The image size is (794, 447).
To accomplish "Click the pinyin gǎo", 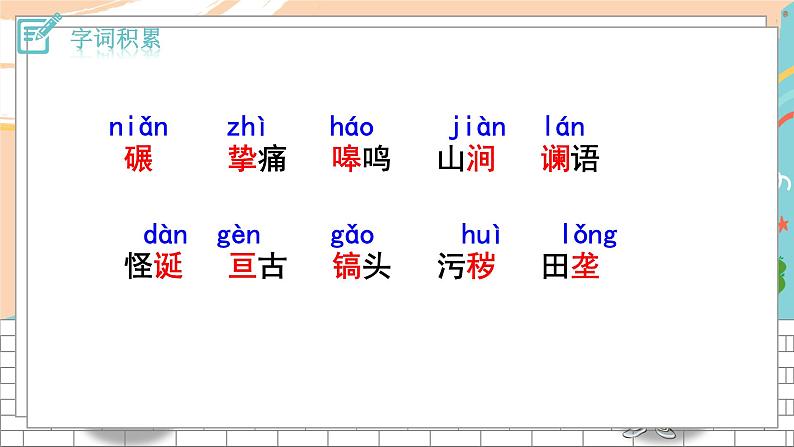I will (352, 236).
